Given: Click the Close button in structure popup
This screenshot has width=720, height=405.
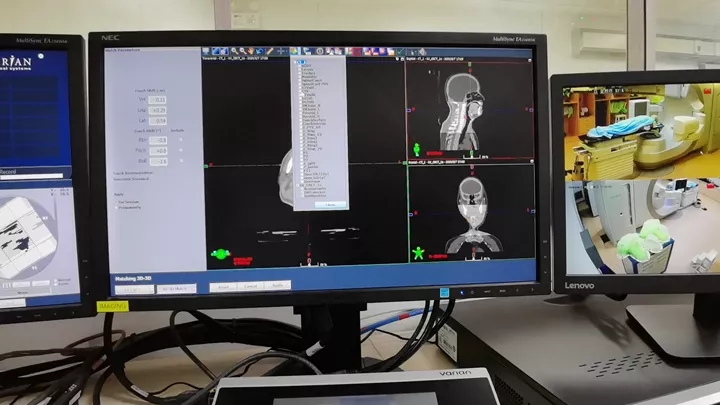Looking at the screenshot, I should (x=331, y=204).
